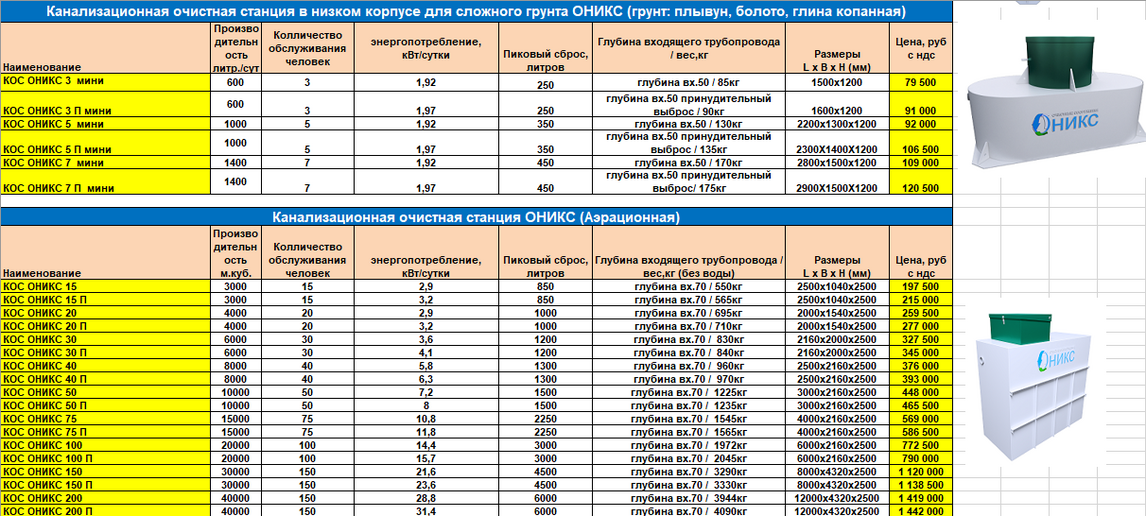Select the name cell 'КОС ОНИКС 15 П'
Image resolution: width=1146 pixels, height=516 pixels.
click(105, 300)
